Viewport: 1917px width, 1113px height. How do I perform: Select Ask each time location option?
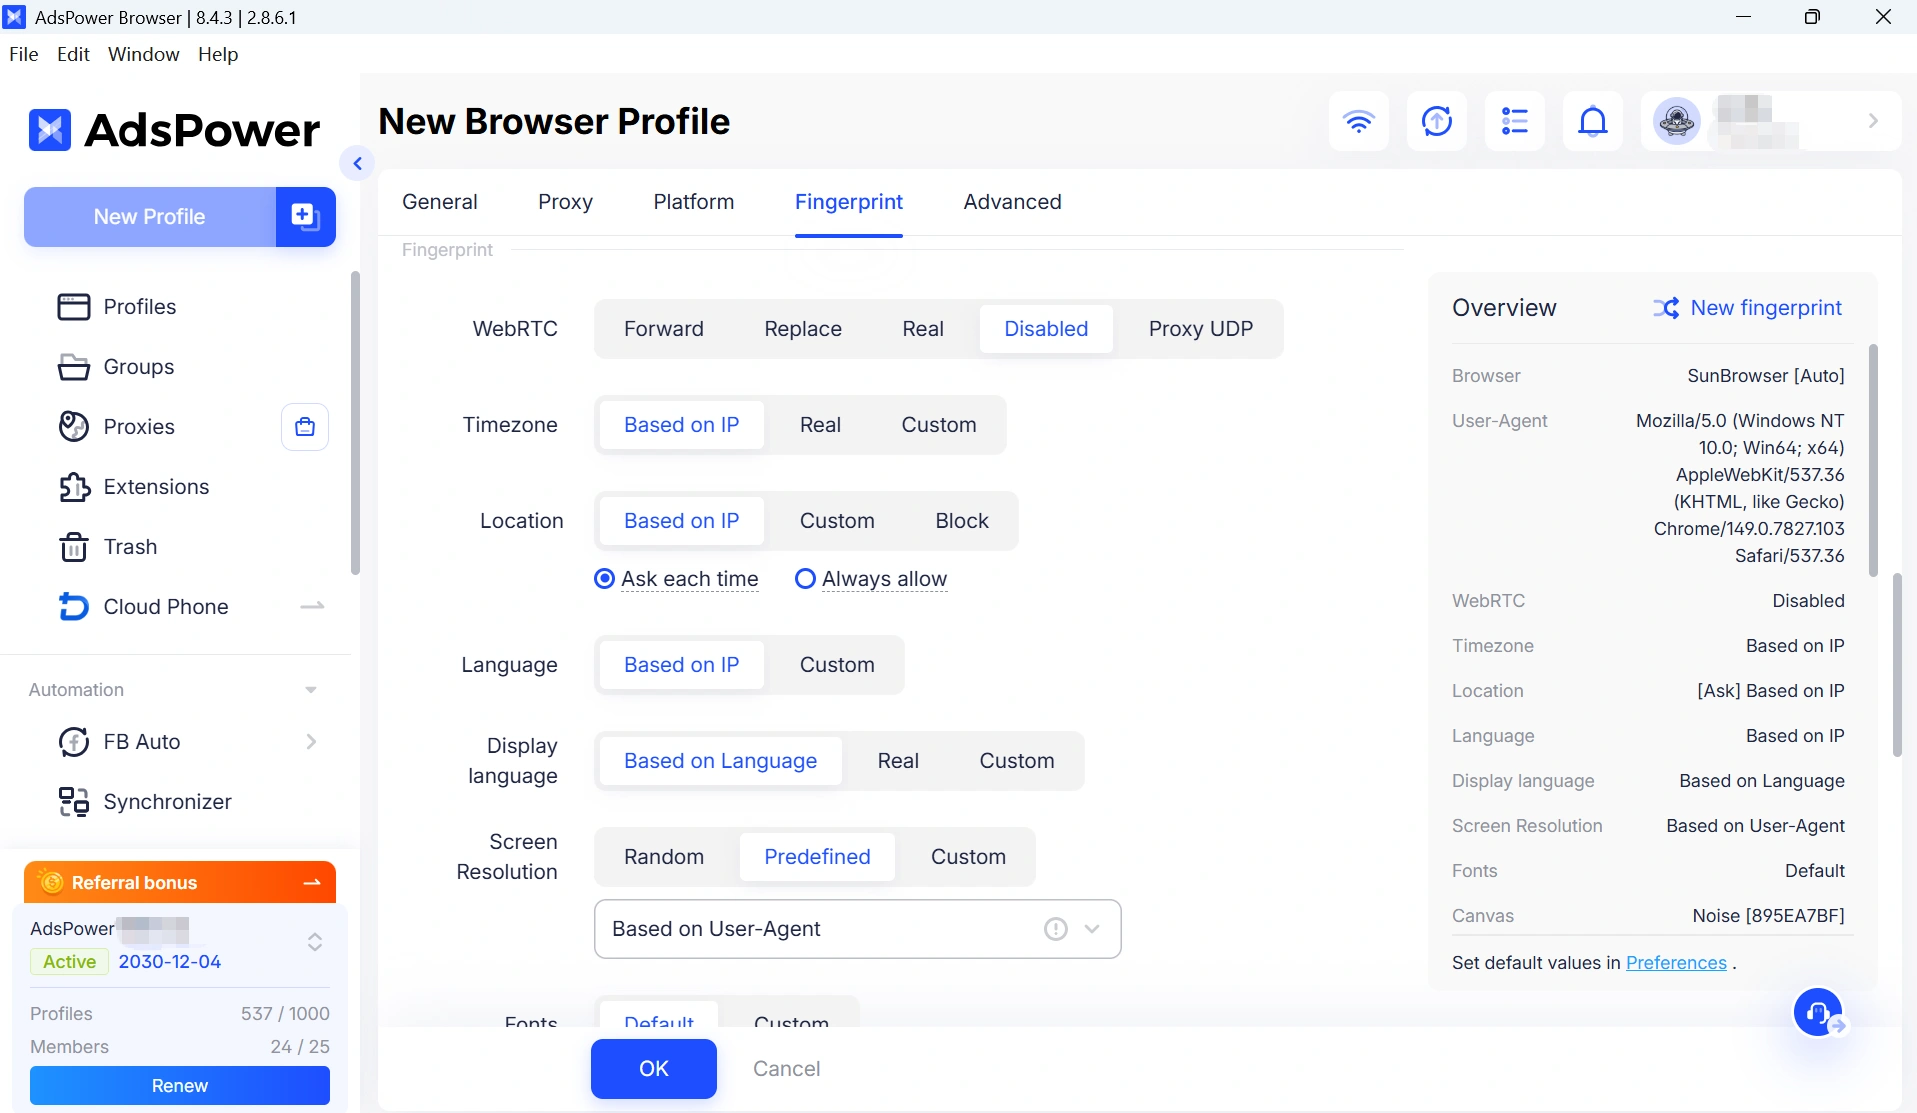point(676,579)
